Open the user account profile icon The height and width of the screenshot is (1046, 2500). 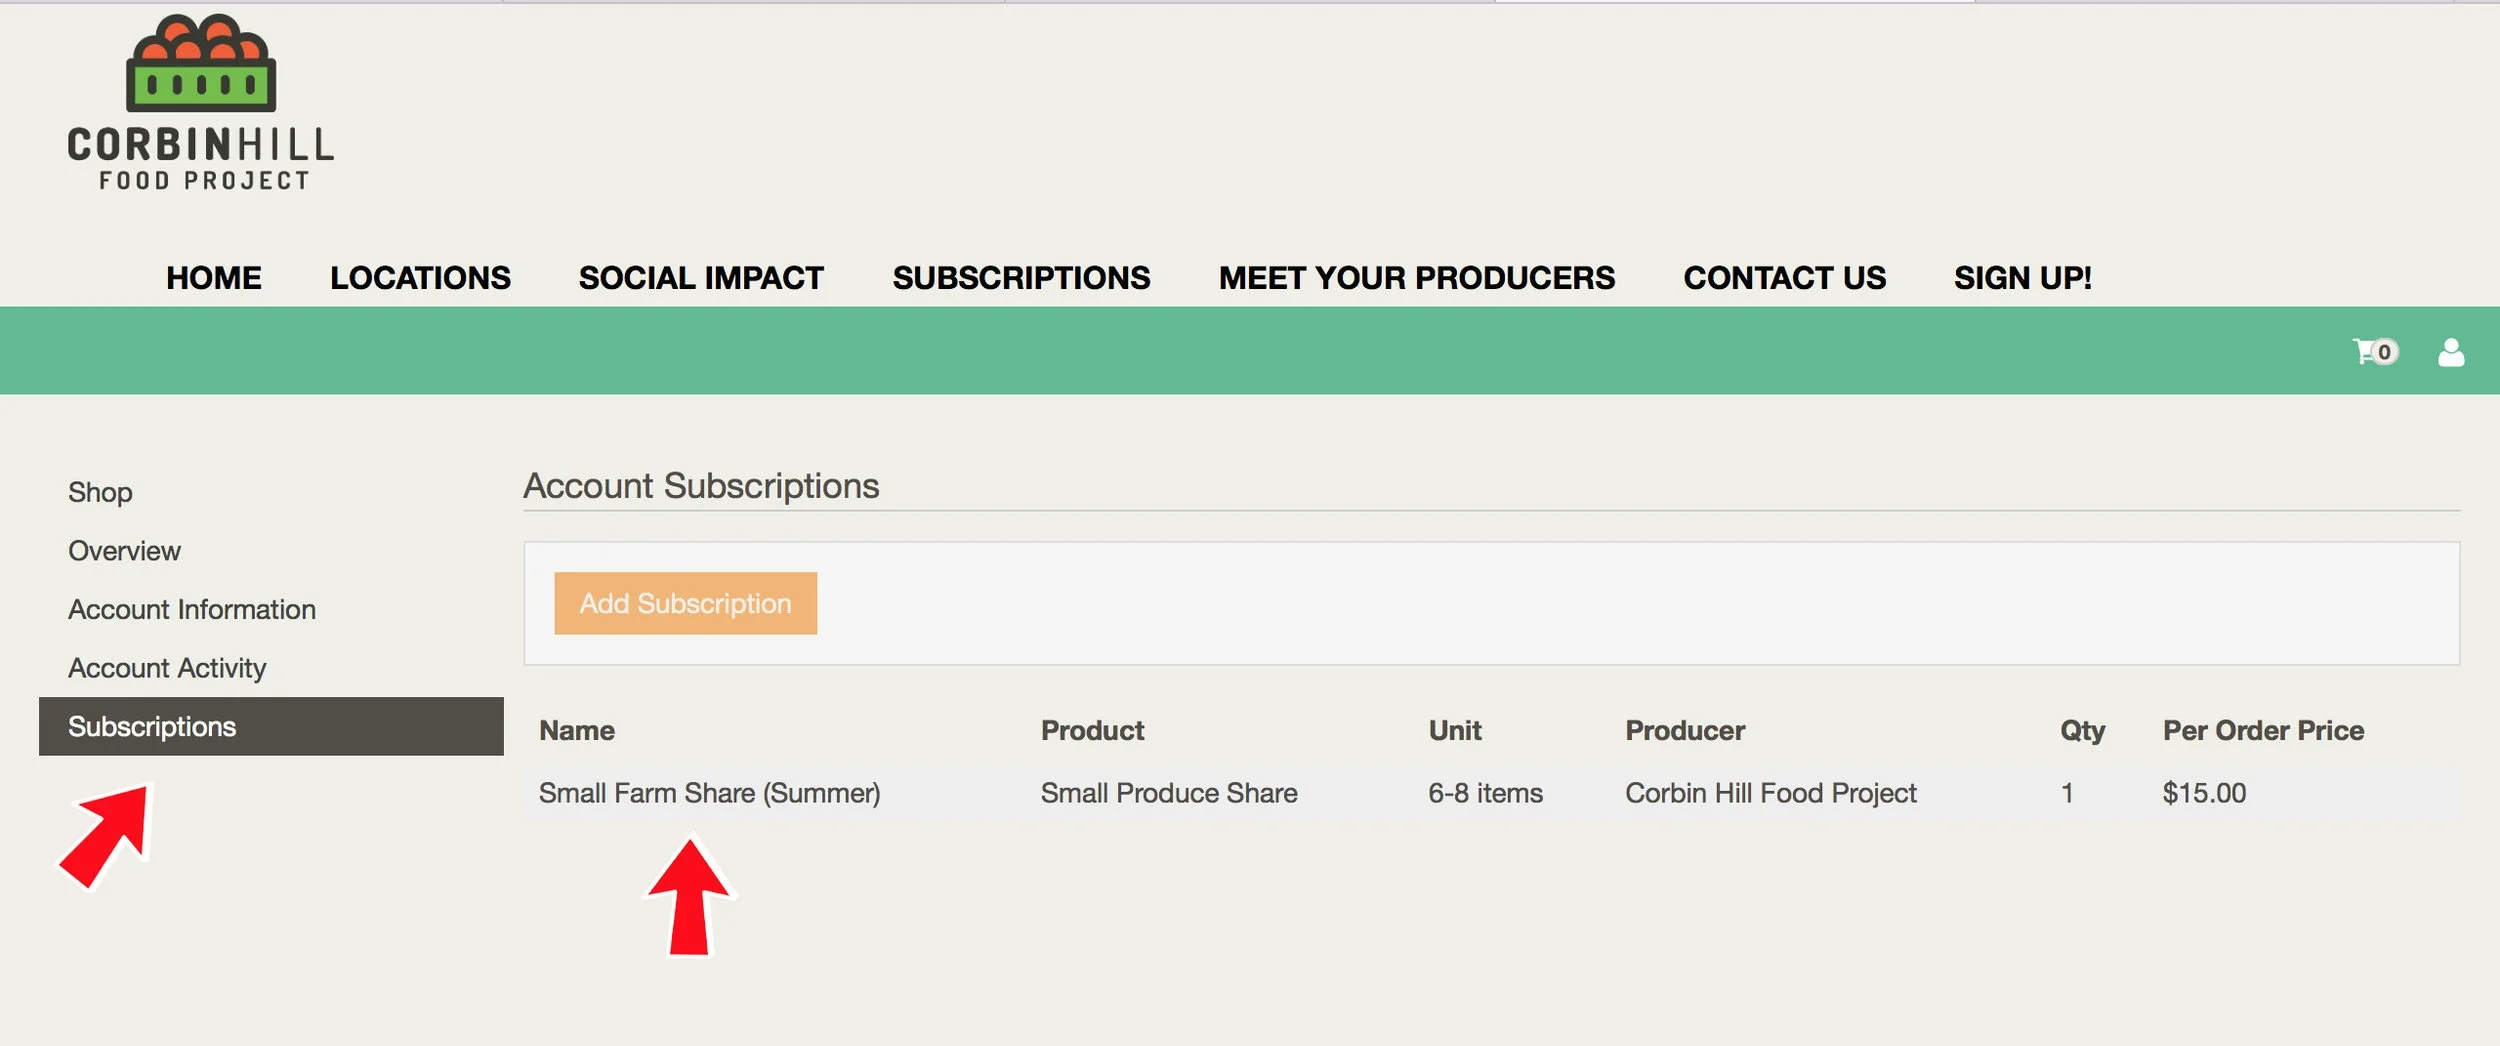[2451, 352]
